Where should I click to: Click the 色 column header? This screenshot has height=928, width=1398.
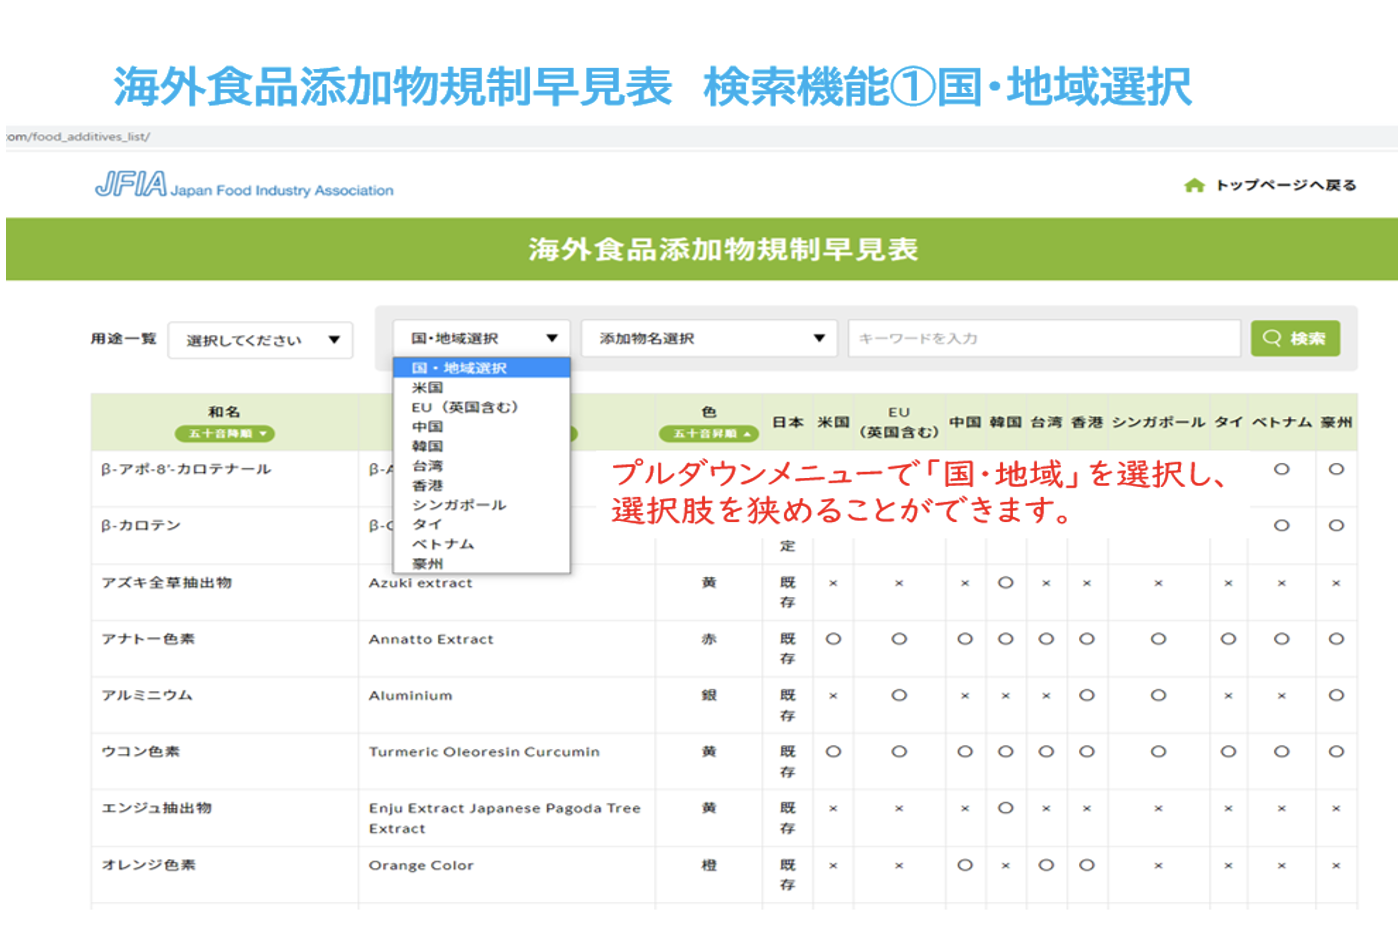point(709,412)
